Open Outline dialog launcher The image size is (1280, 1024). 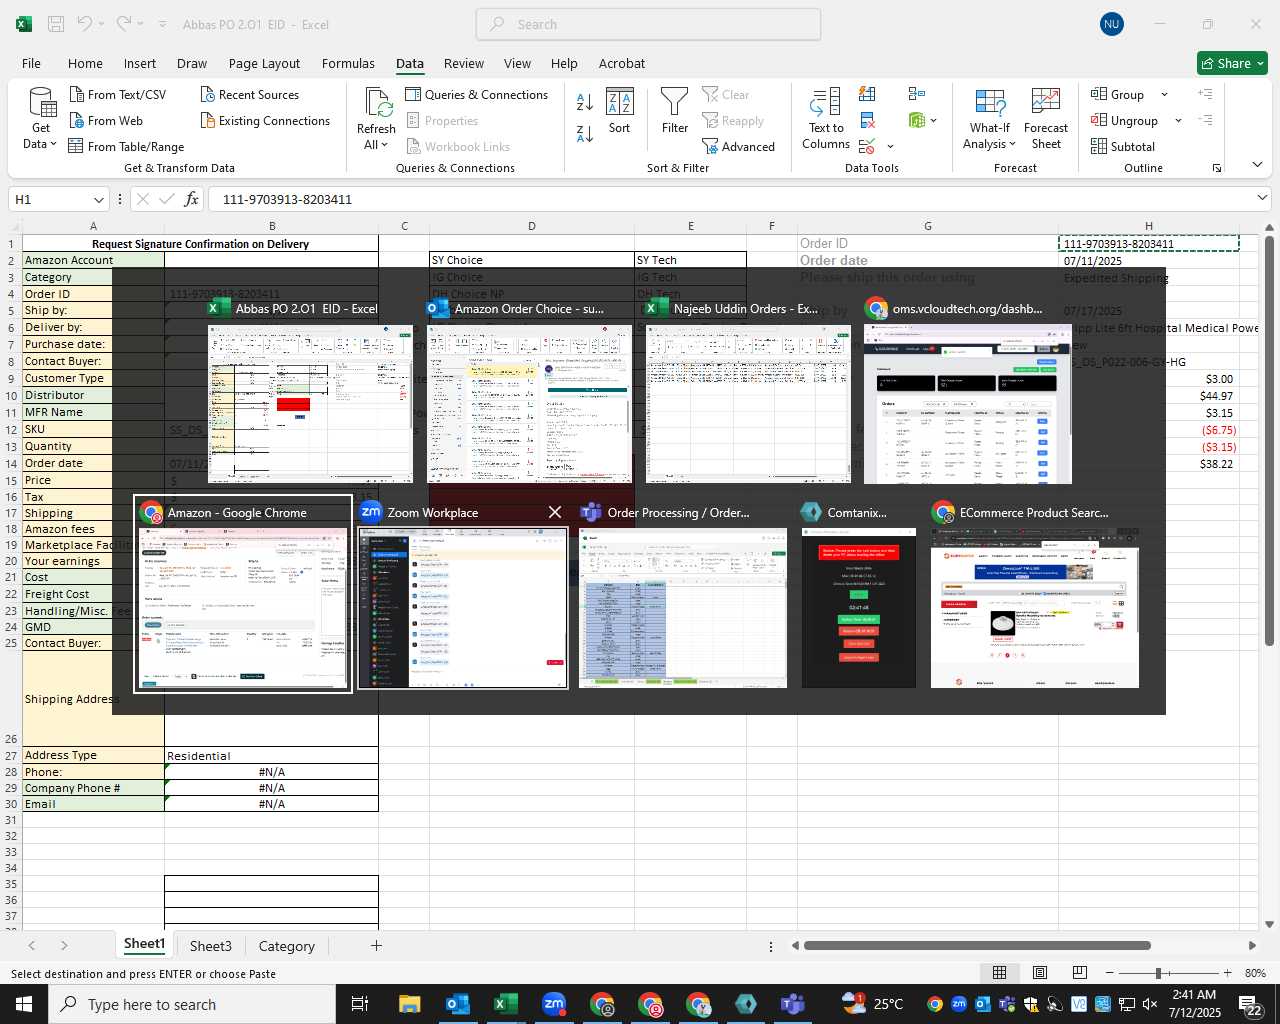[x=1217, y=168]
